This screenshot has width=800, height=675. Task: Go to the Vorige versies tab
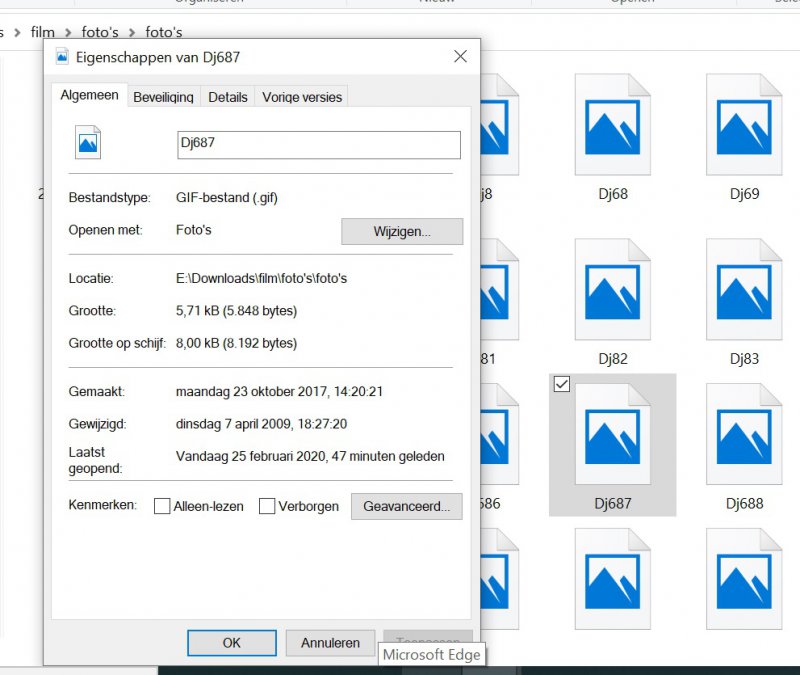(301, 97)
